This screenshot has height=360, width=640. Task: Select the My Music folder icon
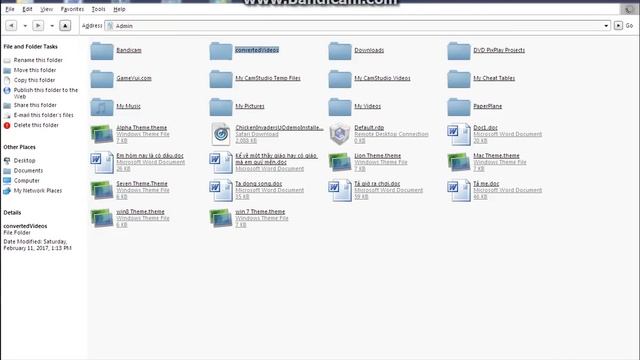102,107
